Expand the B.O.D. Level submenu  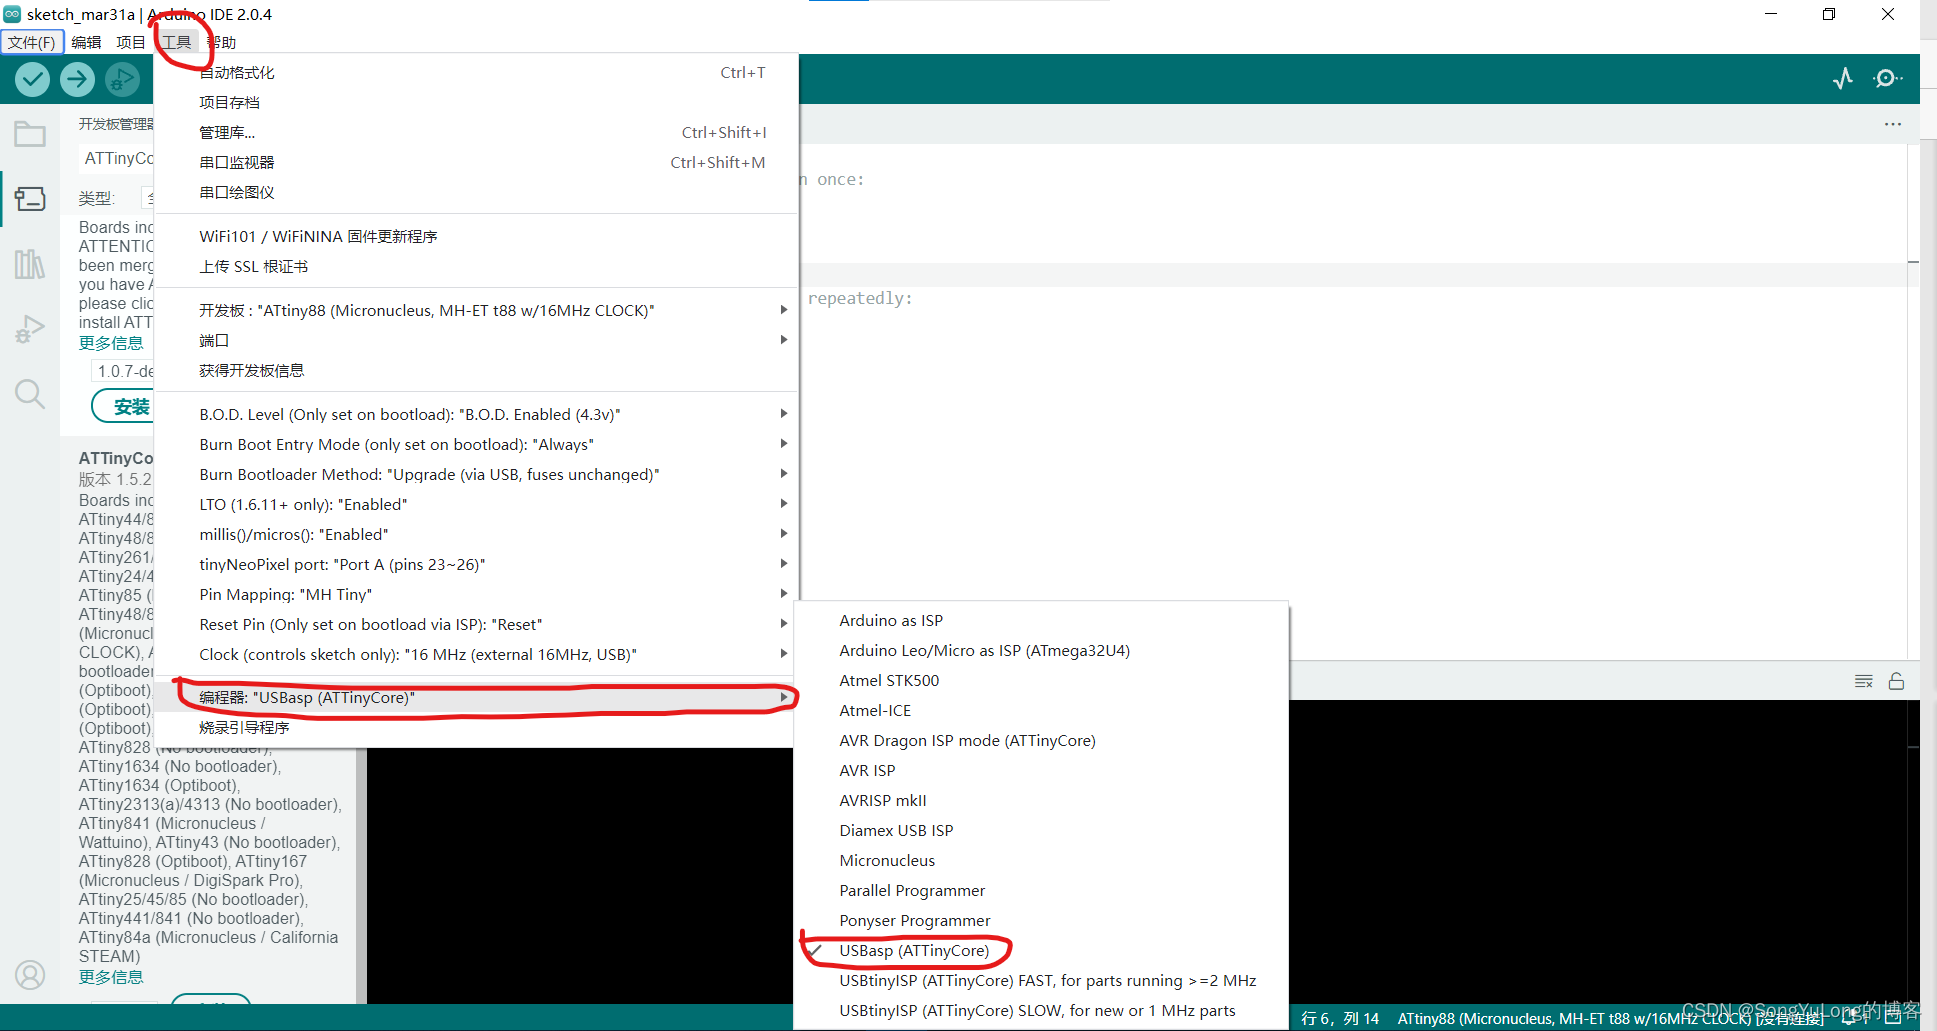[x=476, y=414]
